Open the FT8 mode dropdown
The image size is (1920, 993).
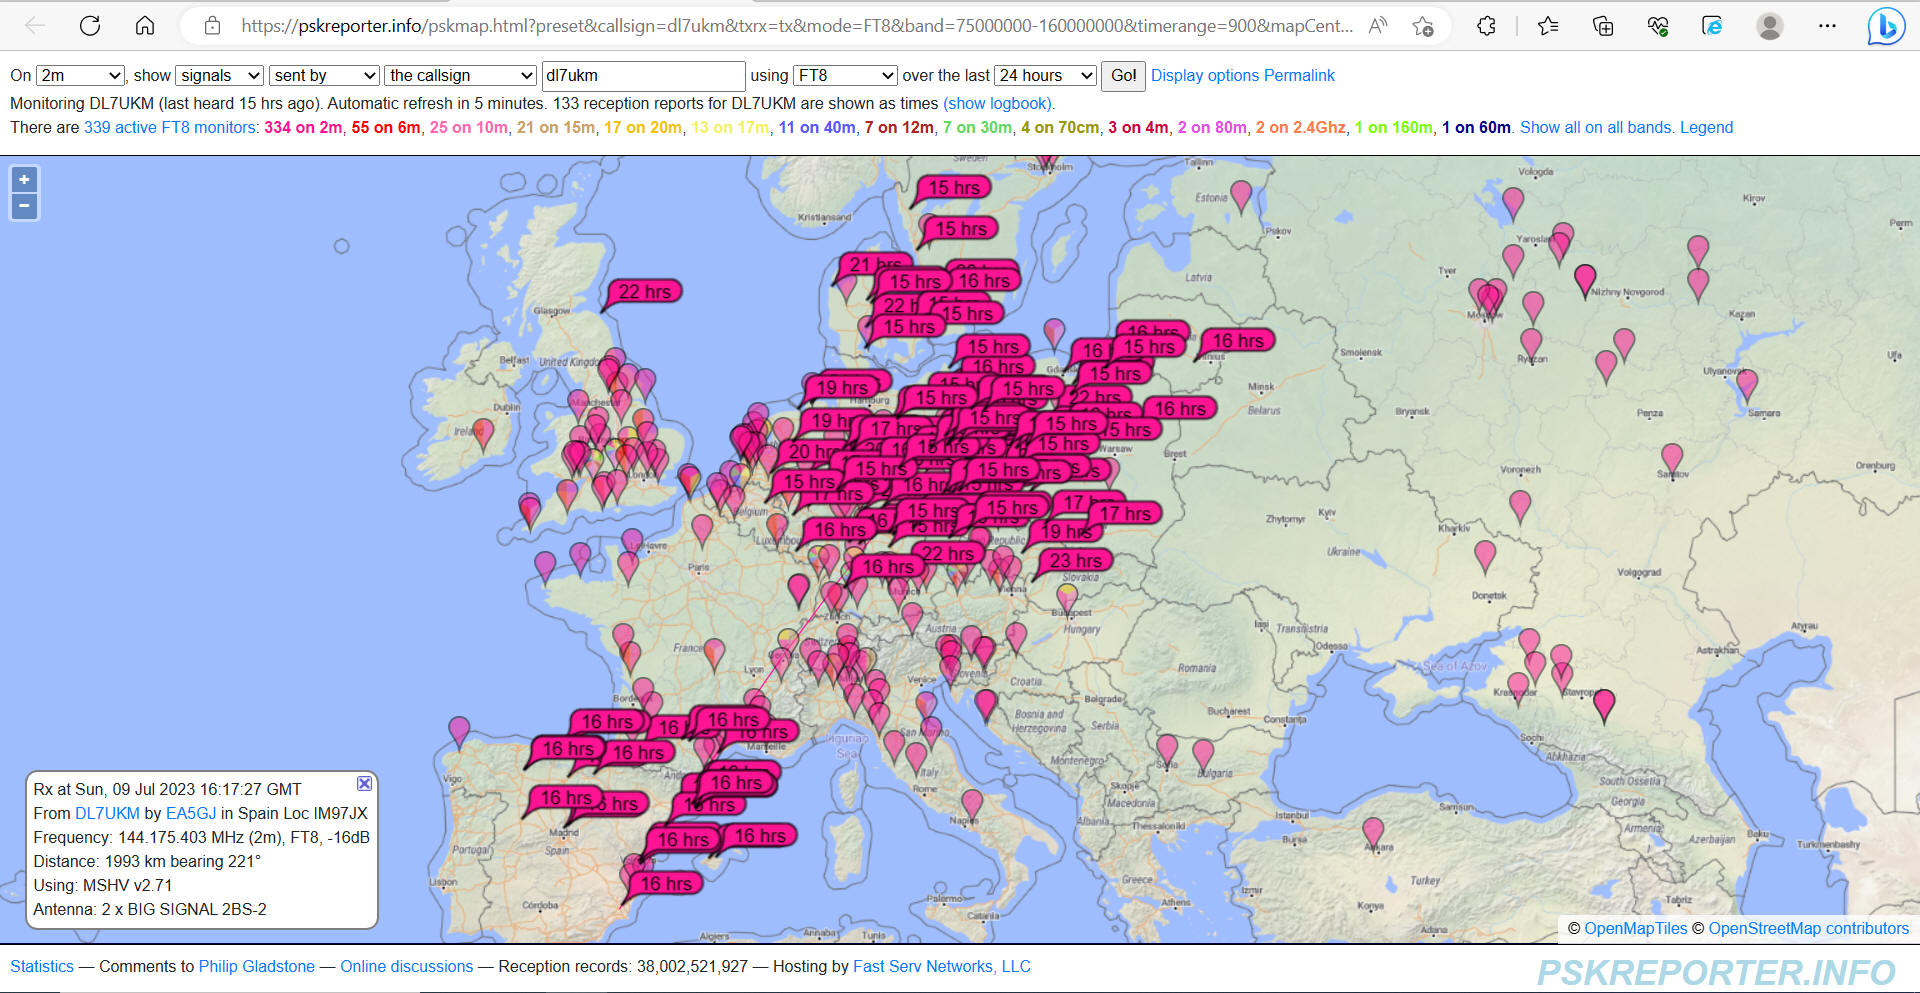(x=845, y=76)
